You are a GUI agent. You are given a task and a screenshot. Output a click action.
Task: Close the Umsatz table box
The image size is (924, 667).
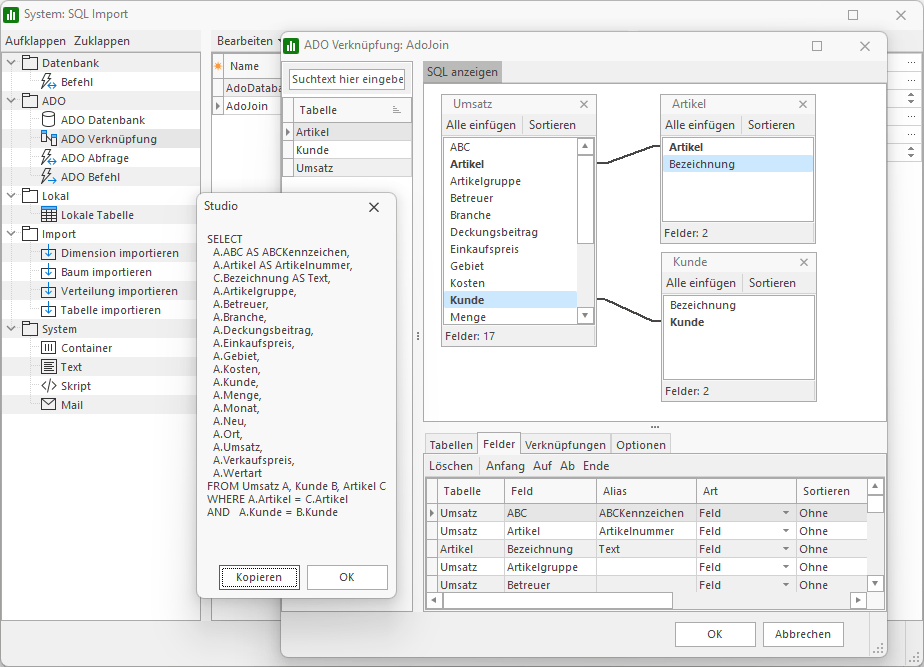(585, 104)
